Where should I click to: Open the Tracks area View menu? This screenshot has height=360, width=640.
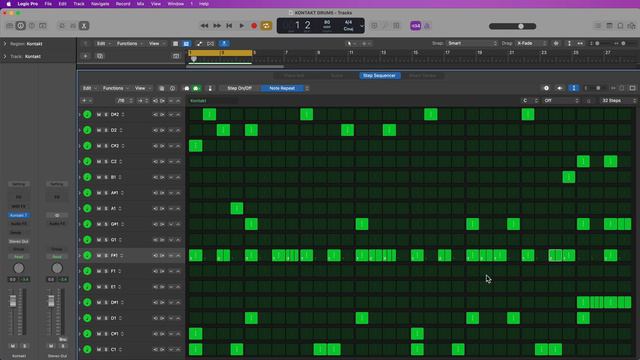pyautogui.click(x=156, y=44)
